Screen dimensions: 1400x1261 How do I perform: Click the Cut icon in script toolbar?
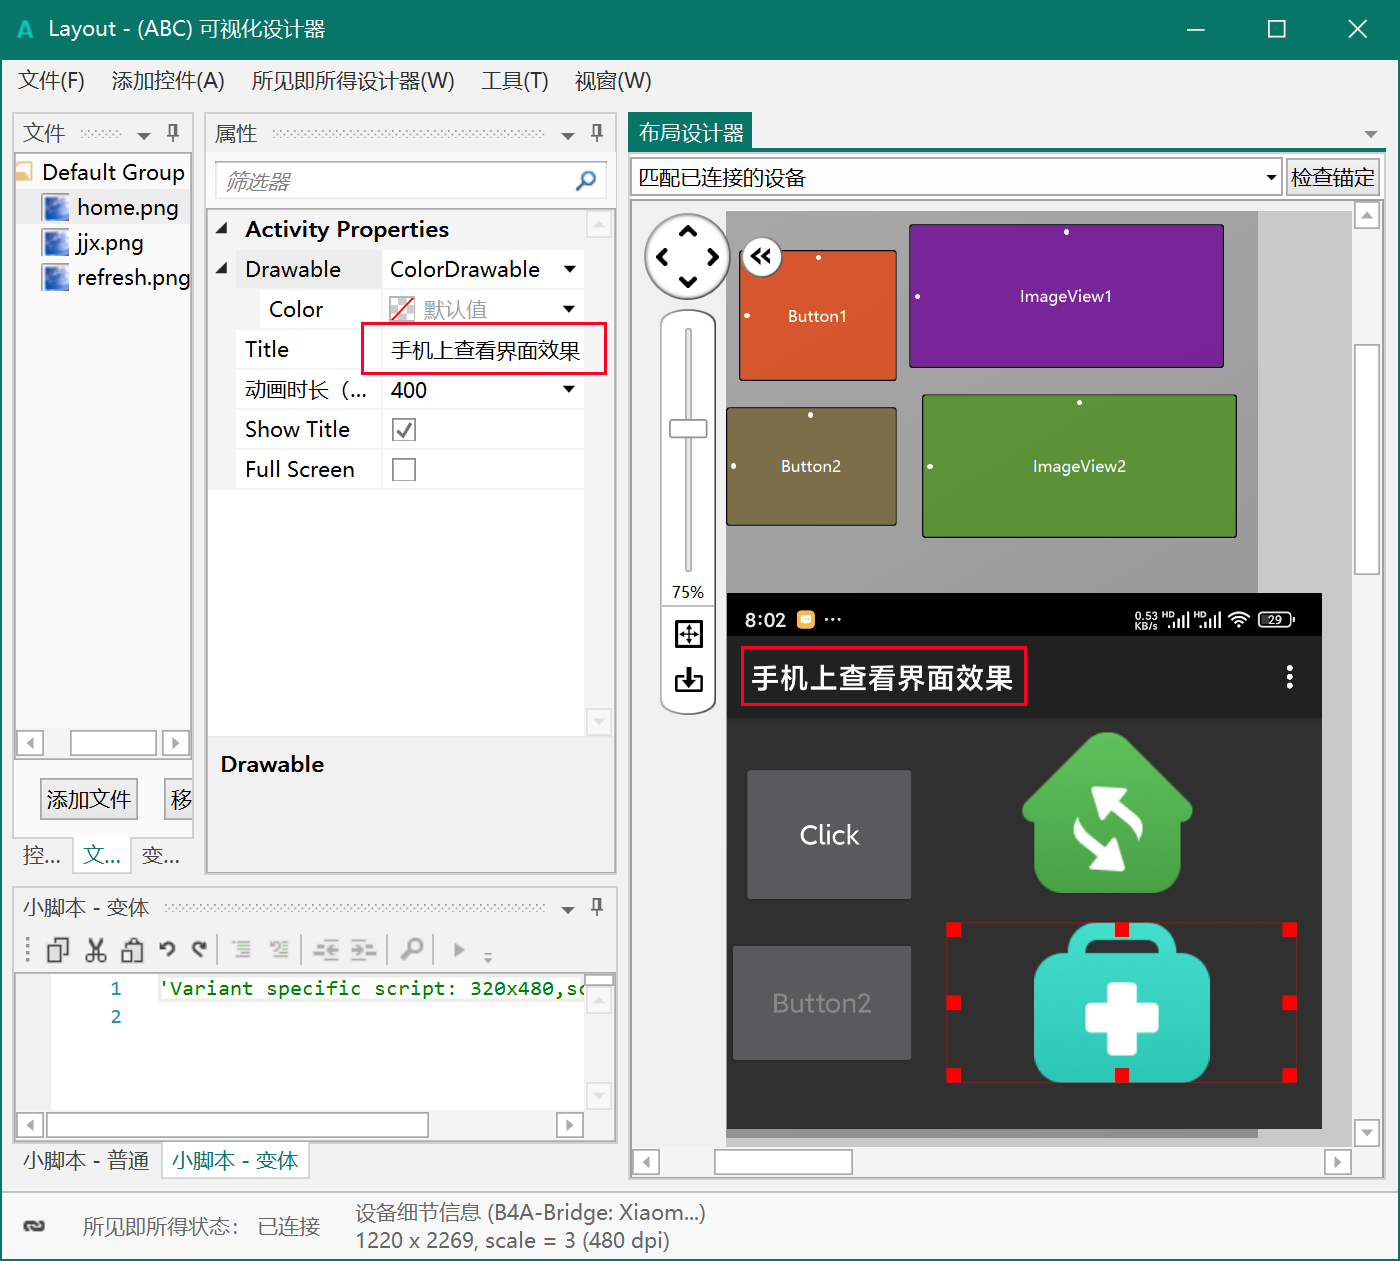95,949
